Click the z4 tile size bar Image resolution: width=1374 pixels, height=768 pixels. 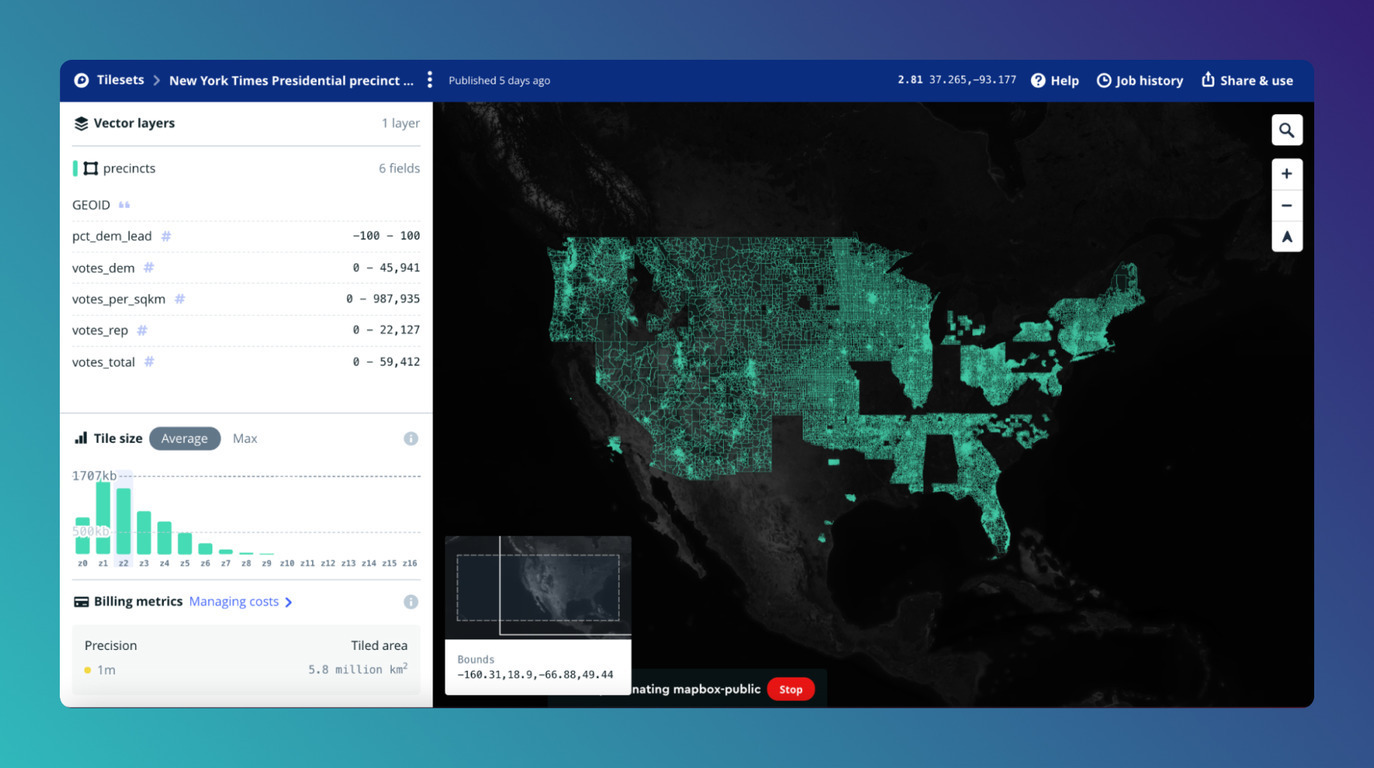(164, 537)
